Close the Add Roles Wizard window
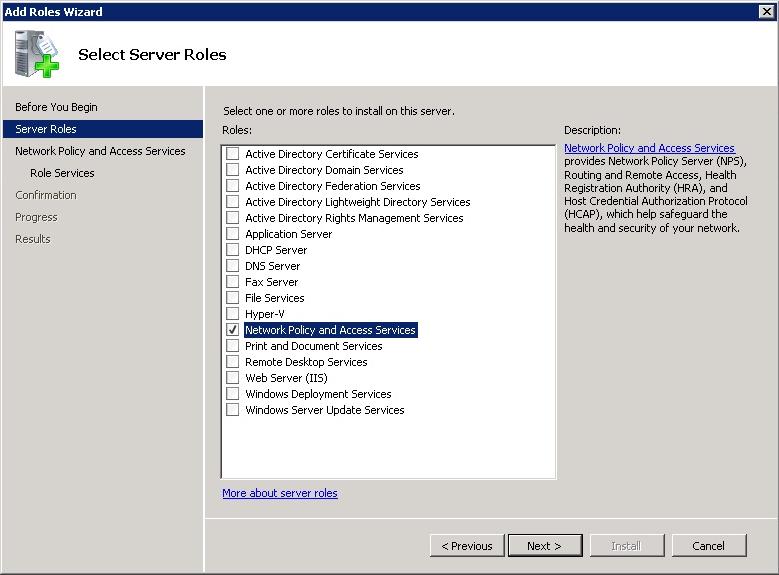779x575 pixels. click(767, 11)
